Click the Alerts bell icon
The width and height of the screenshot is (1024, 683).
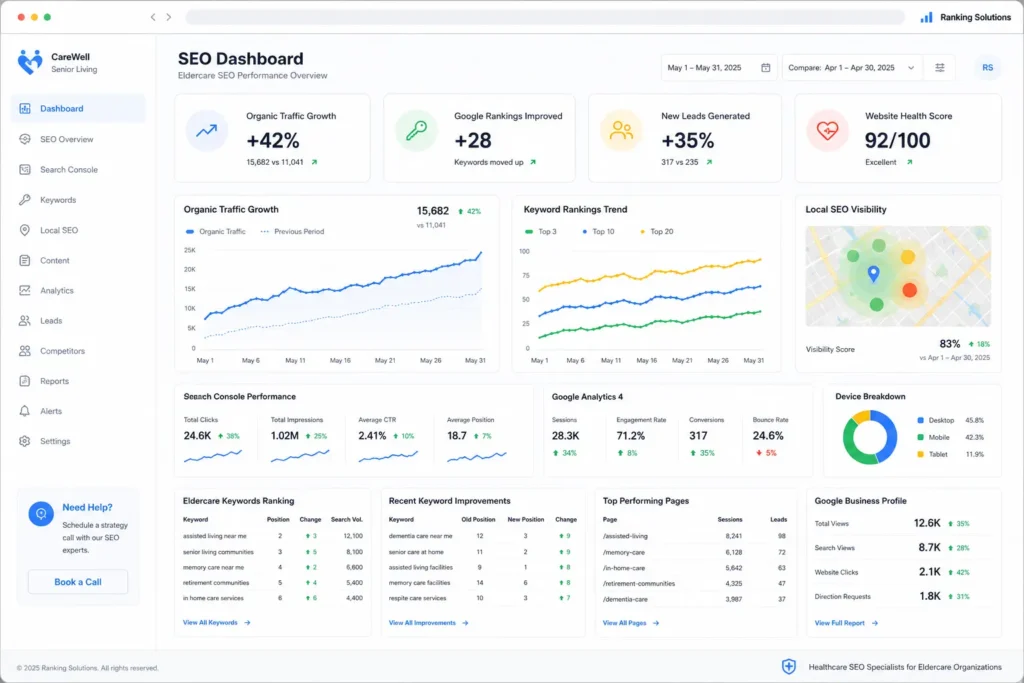pos(25,411)
